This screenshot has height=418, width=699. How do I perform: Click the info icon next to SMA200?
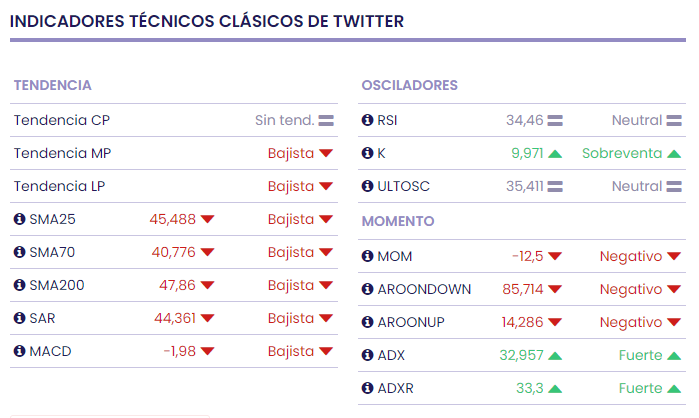tap(19, 285)
